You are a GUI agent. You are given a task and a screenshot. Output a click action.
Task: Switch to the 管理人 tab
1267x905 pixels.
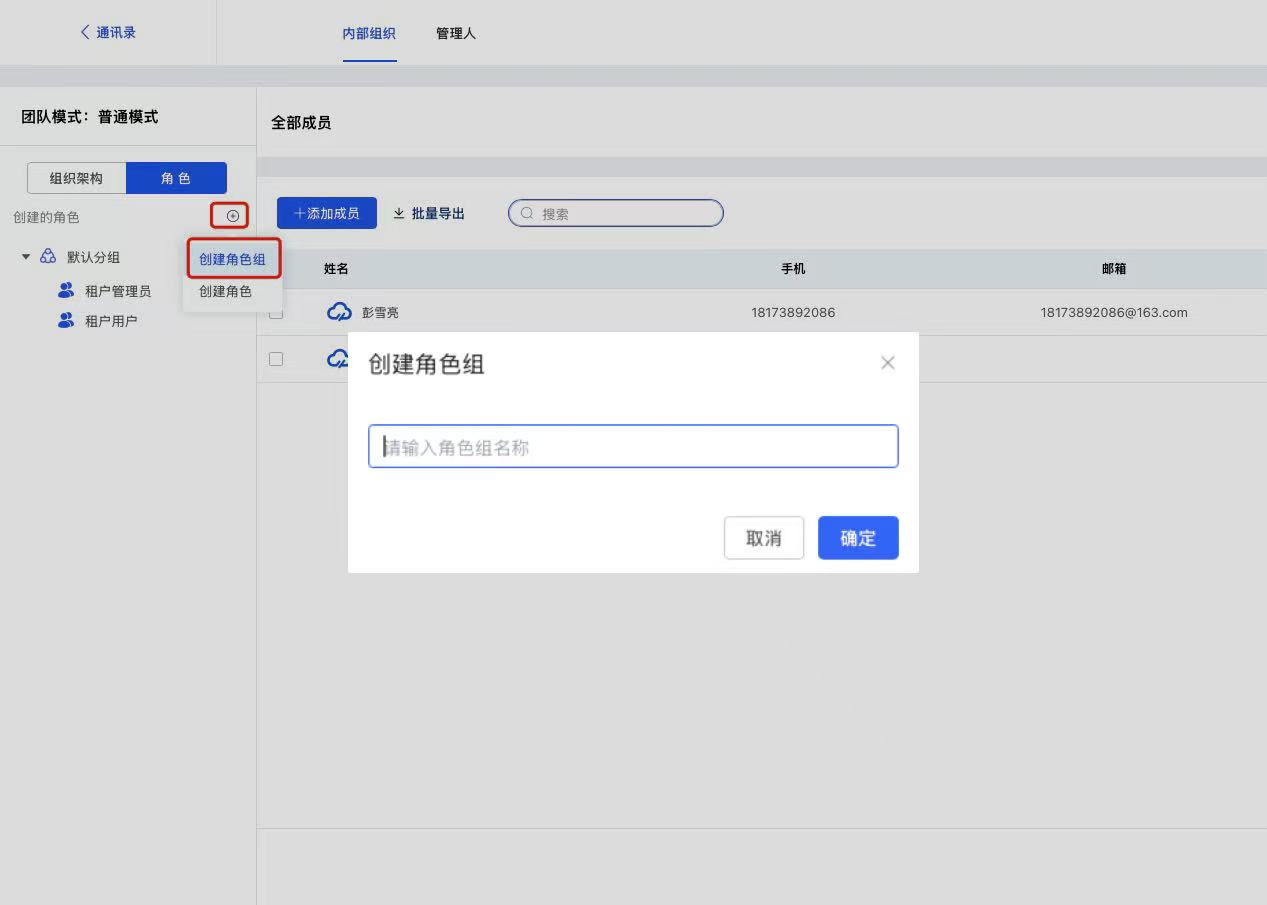[x=455, y=33]
